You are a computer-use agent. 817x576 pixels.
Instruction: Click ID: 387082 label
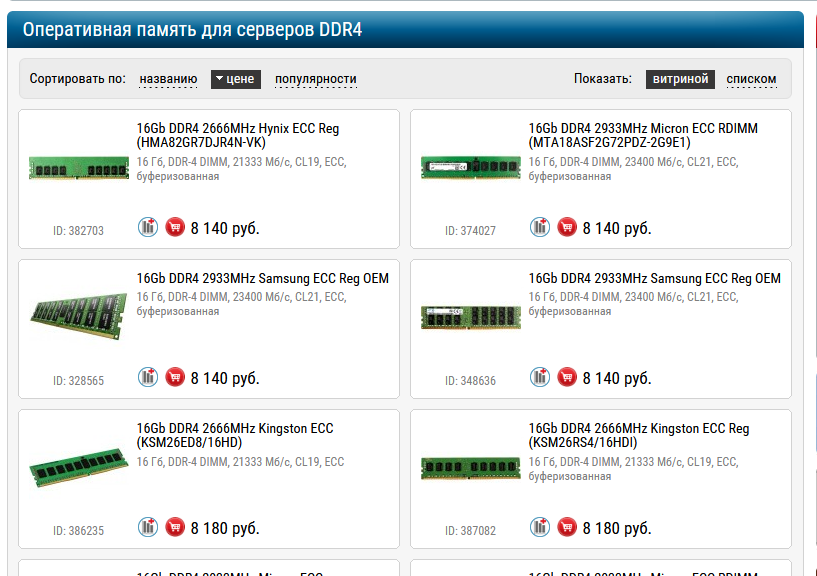point(470,531)
